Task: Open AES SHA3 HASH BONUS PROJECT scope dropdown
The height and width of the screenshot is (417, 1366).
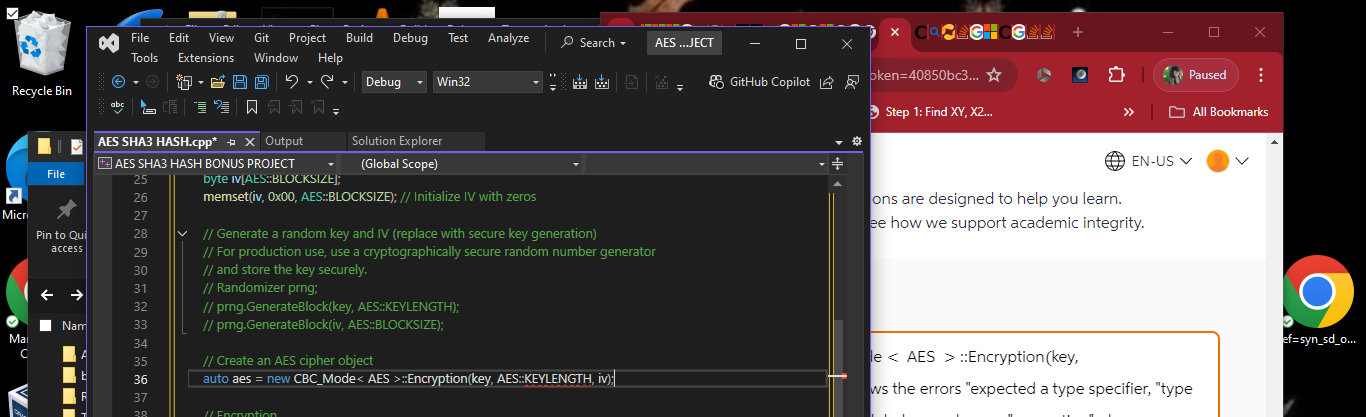Action: 216,163
